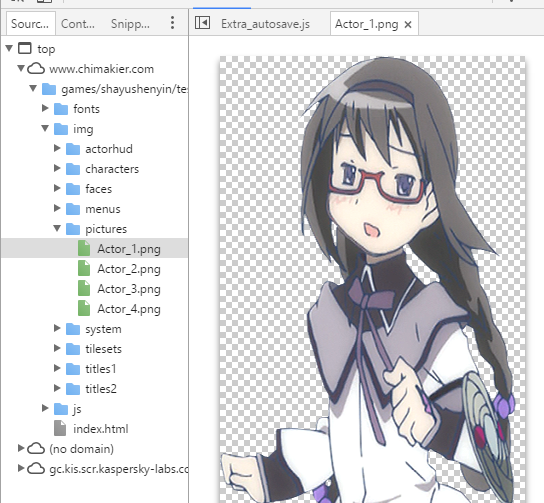The width and height of the screenshot is (544, 503).
Task: Open Actor_2.png from the tree
Action: (x=129, y=269)
